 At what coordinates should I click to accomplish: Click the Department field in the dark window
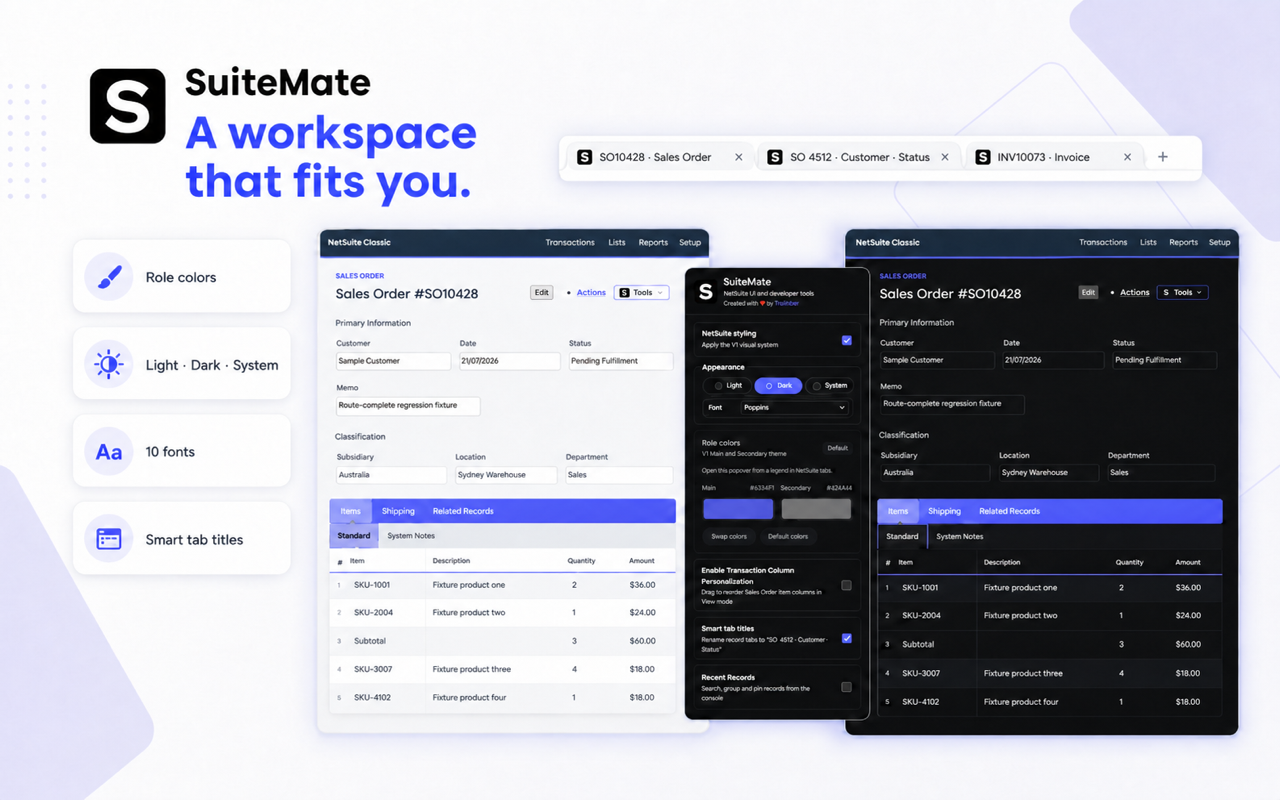click(x=1162, y=473)
